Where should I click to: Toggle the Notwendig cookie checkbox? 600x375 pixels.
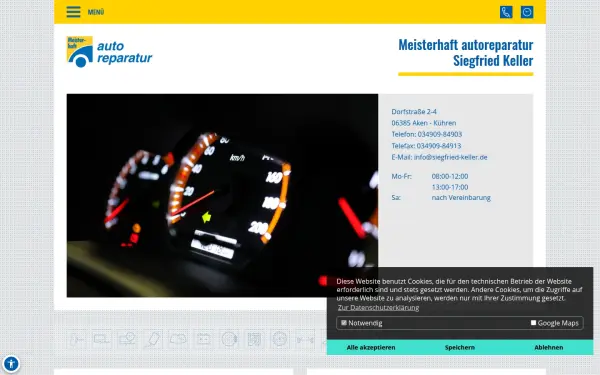point(344,323)
